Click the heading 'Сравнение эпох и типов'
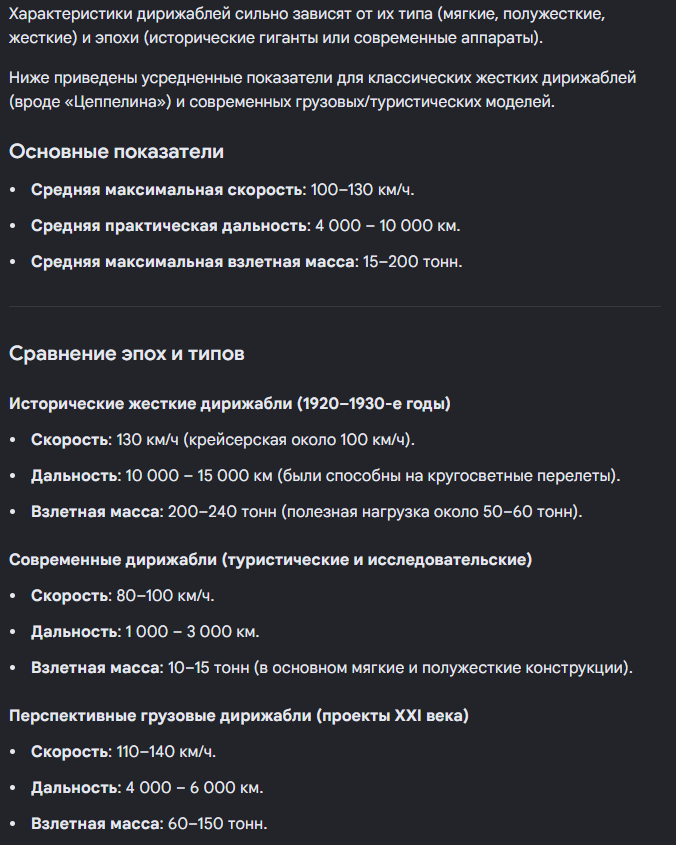 coord(127,354)
